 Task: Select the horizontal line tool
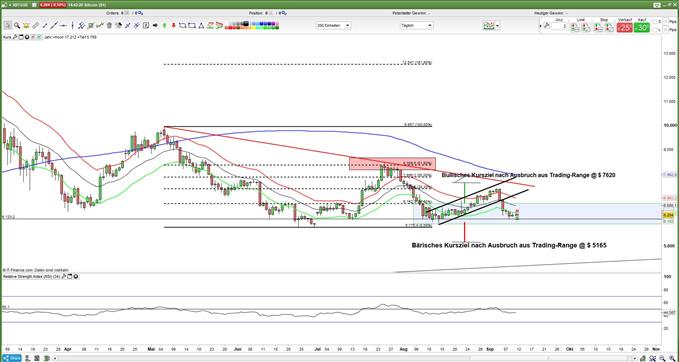[x=63, y=26]
